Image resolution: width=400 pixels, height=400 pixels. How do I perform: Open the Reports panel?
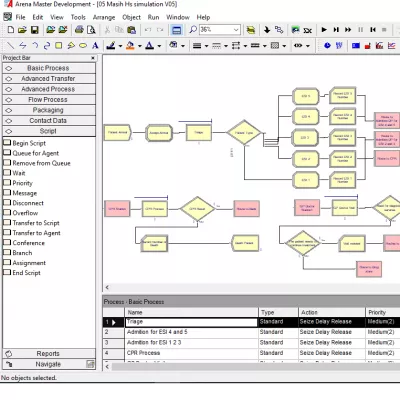pyautogui.click(x=49, y=354)
